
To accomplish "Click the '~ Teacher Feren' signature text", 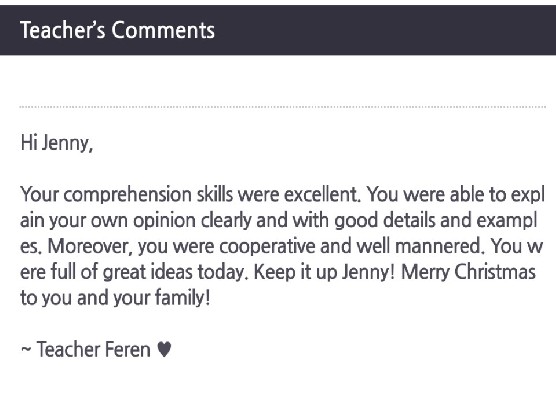I will tap(85, 349).
